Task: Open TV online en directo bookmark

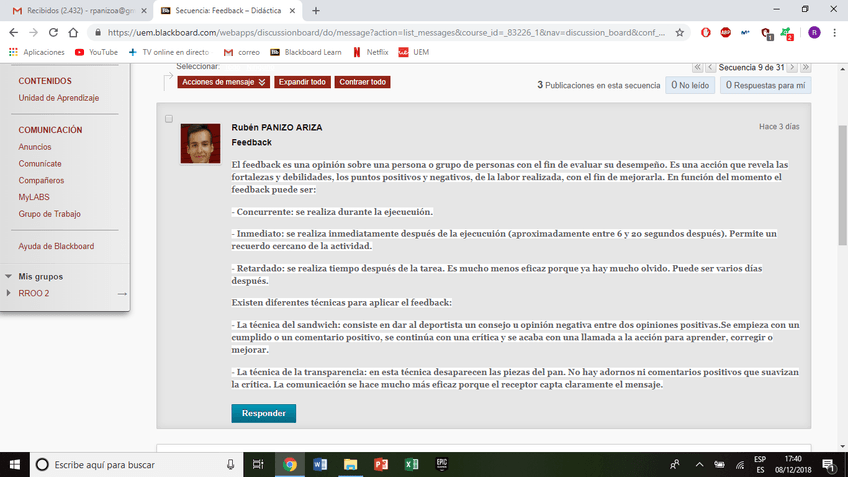Action: click(x=169, y=52)
